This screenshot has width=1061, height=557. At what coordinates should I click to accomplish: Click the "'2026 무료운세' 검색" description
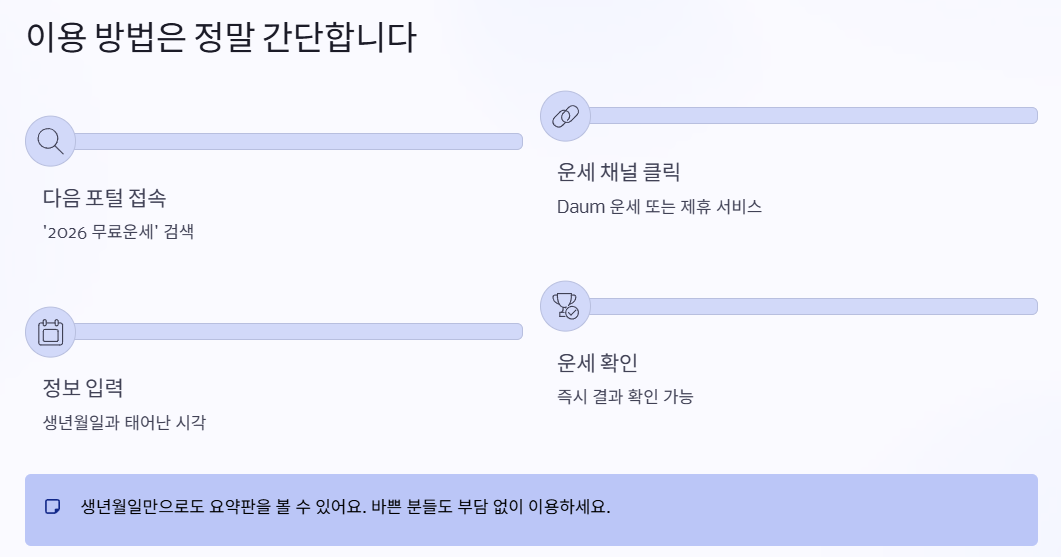coord(118,232)
